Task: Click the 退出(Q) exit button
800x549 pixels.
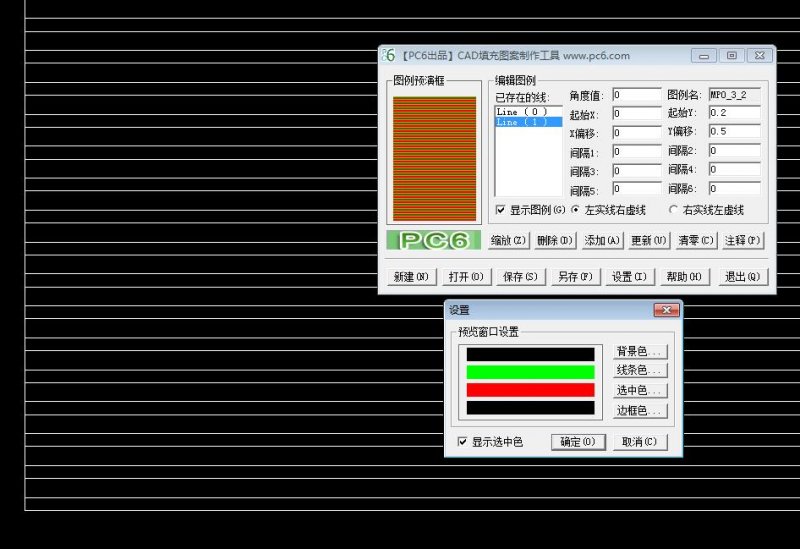Action: (743, 277)
